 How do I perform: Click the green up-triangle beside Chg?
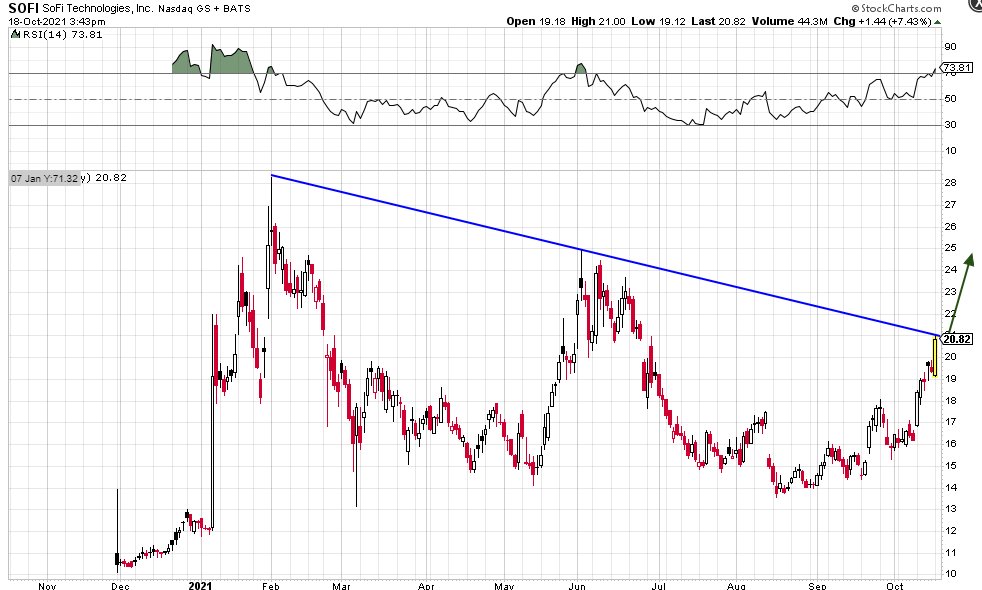click(938, 22)
